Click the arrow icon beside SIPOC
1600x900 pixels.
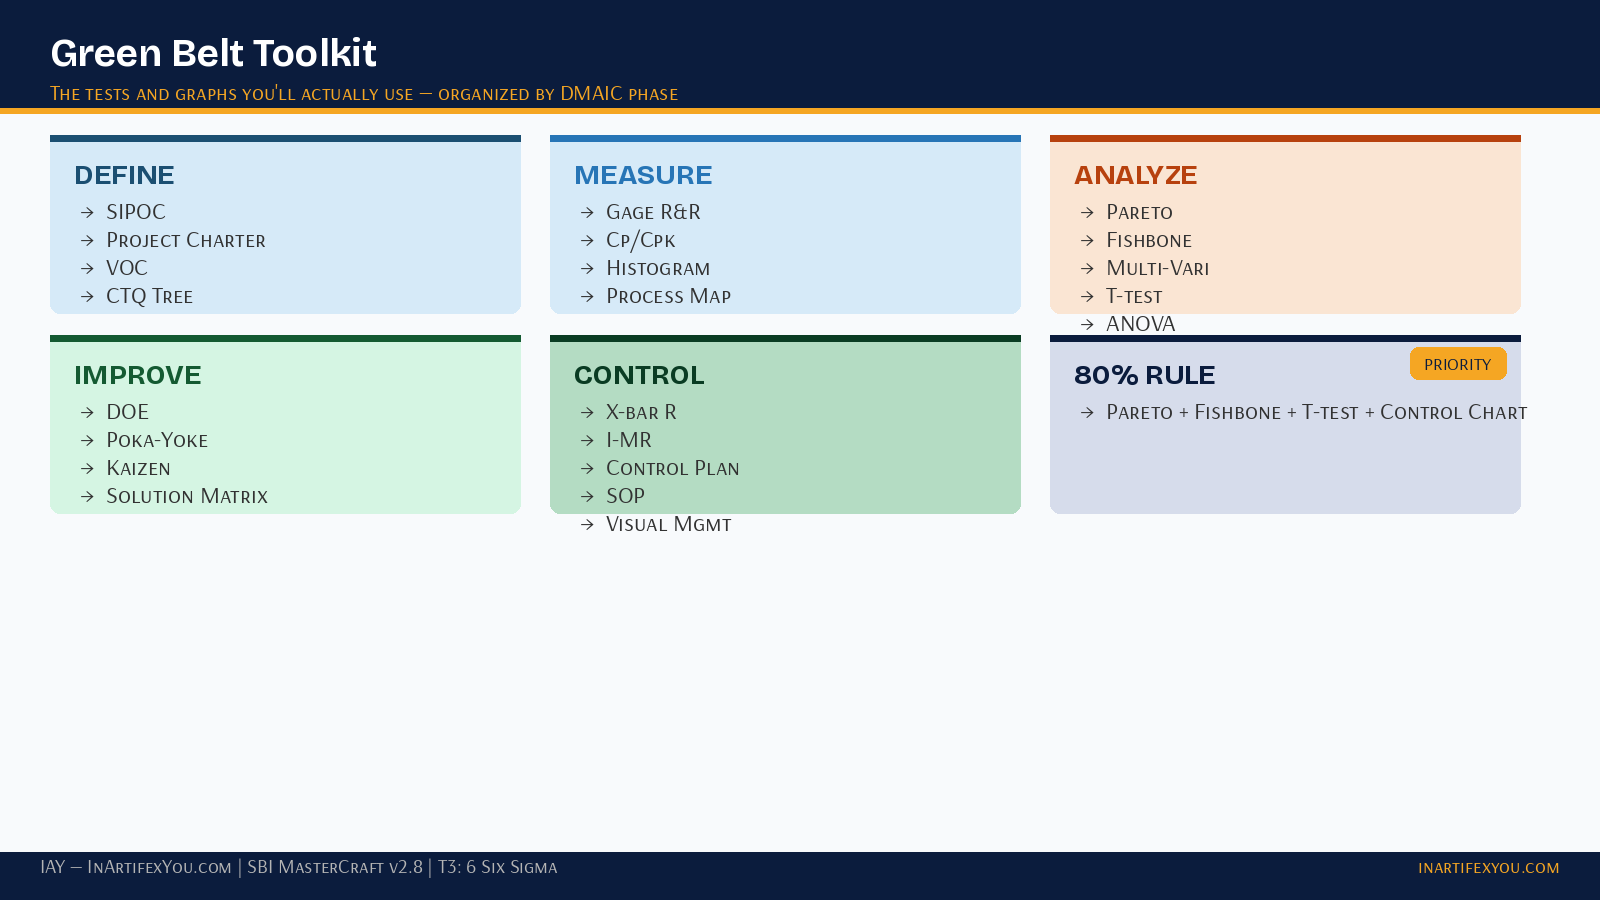pos(87,212)
